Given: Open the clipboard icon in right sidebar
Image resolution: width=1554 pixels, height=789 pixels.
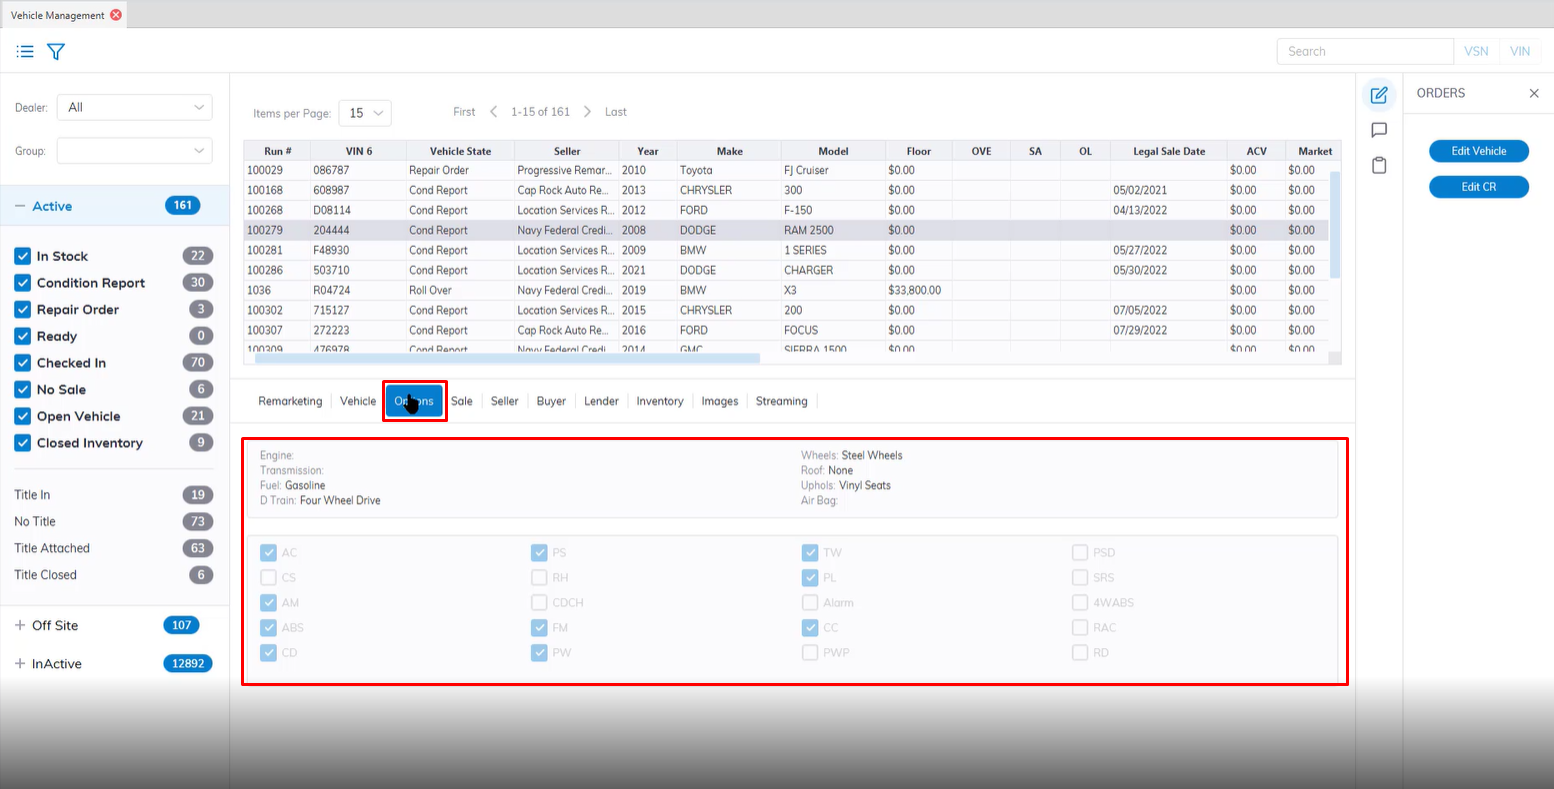Looking at the screenshot, I should point(1379,166).
